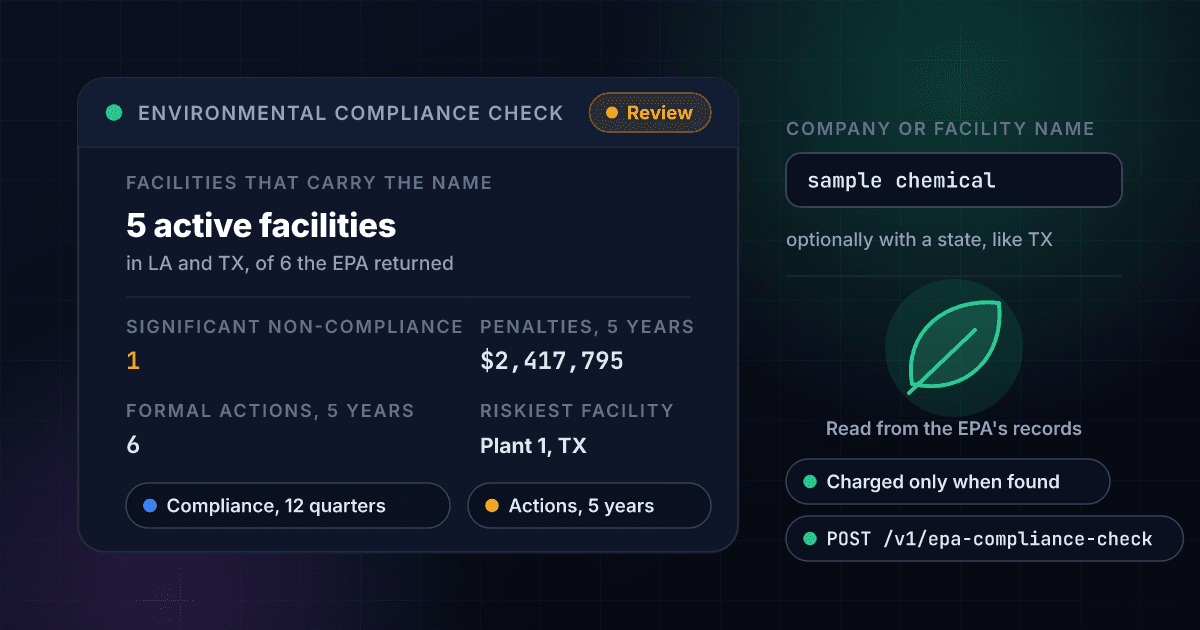This screenshot has width=1200, height=630.
Task: Click the blue dot in Compliance pill
Action: [x=150, y=506]
